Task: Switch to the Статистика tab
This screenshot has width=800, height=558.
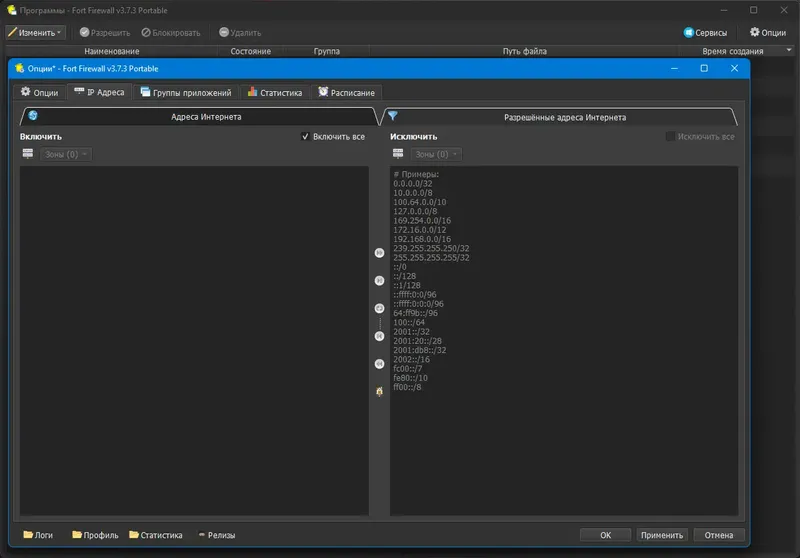Action: tap(275, 92)
